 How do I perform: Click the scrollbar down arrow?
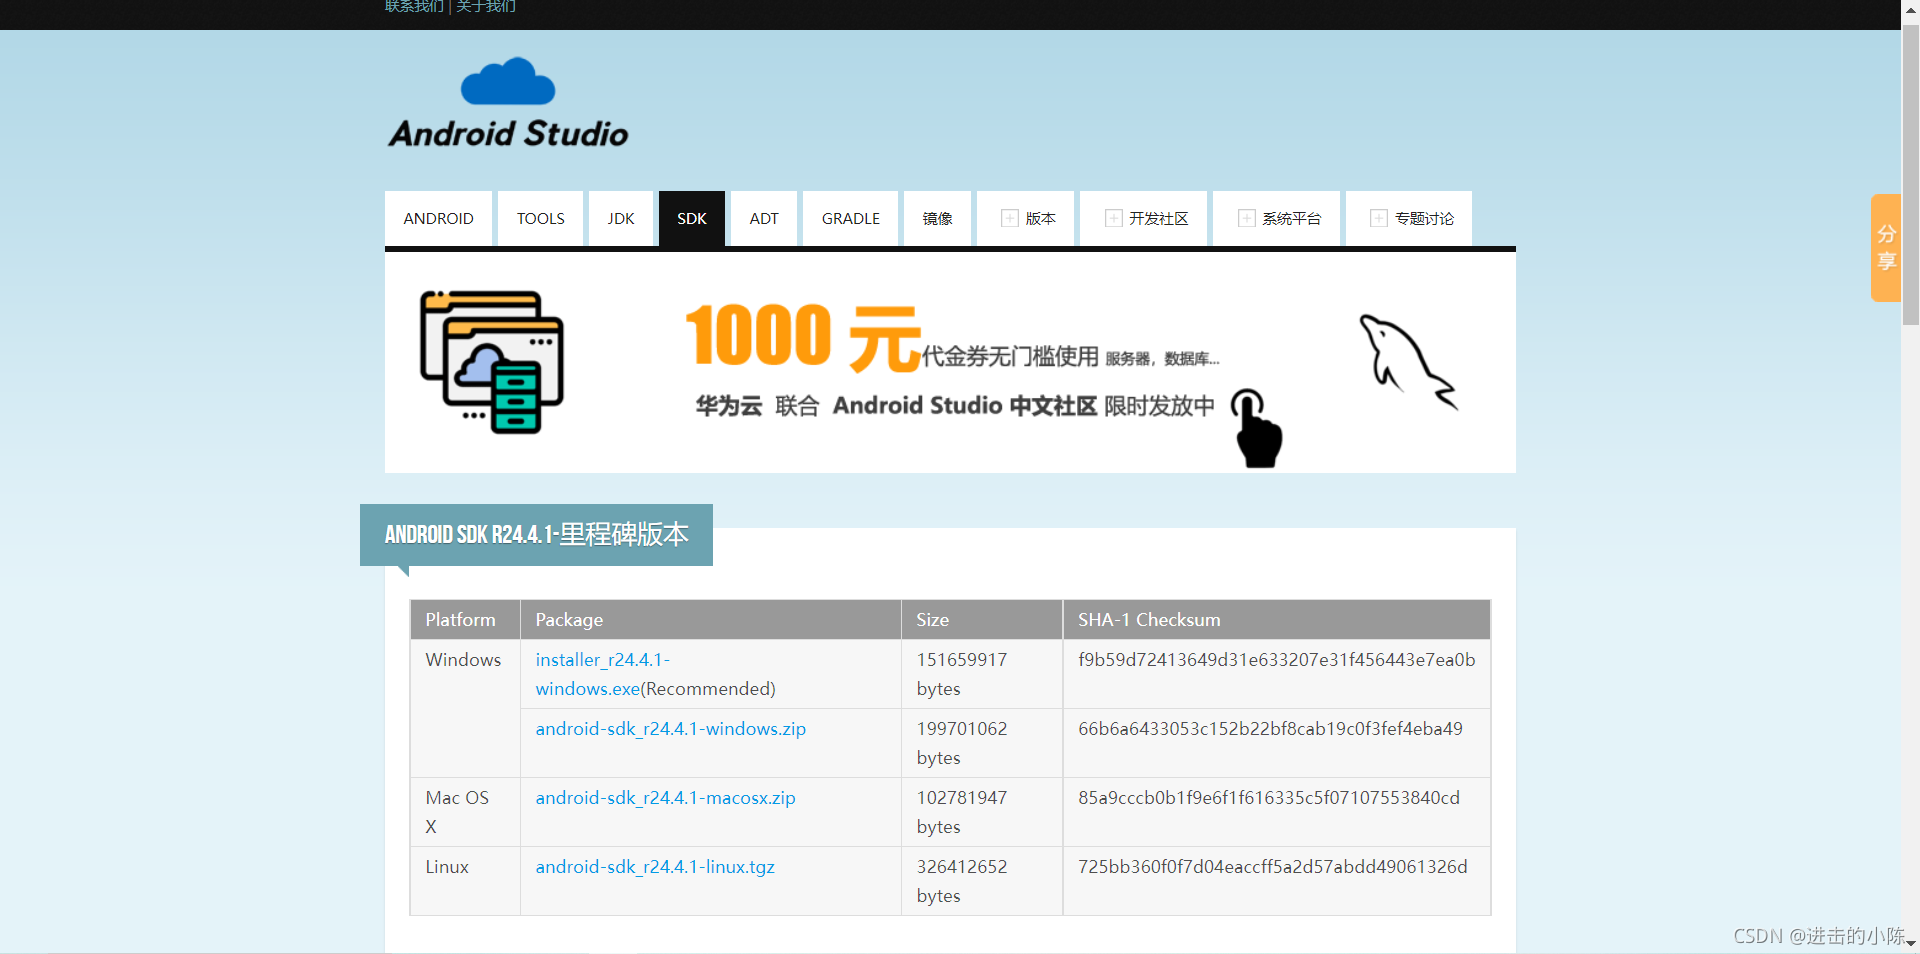1911,943
